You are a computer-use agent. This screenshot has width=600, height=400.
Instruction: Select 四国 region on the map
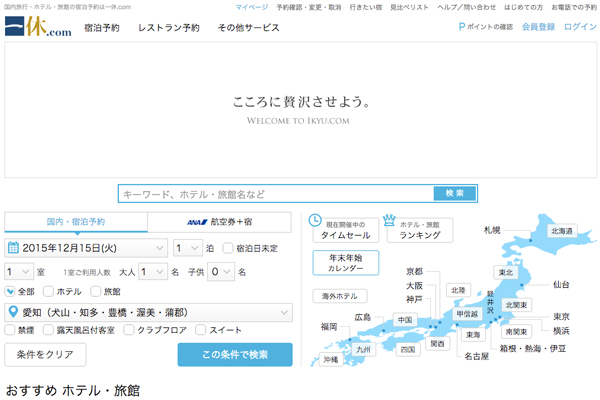pos(408,349)
